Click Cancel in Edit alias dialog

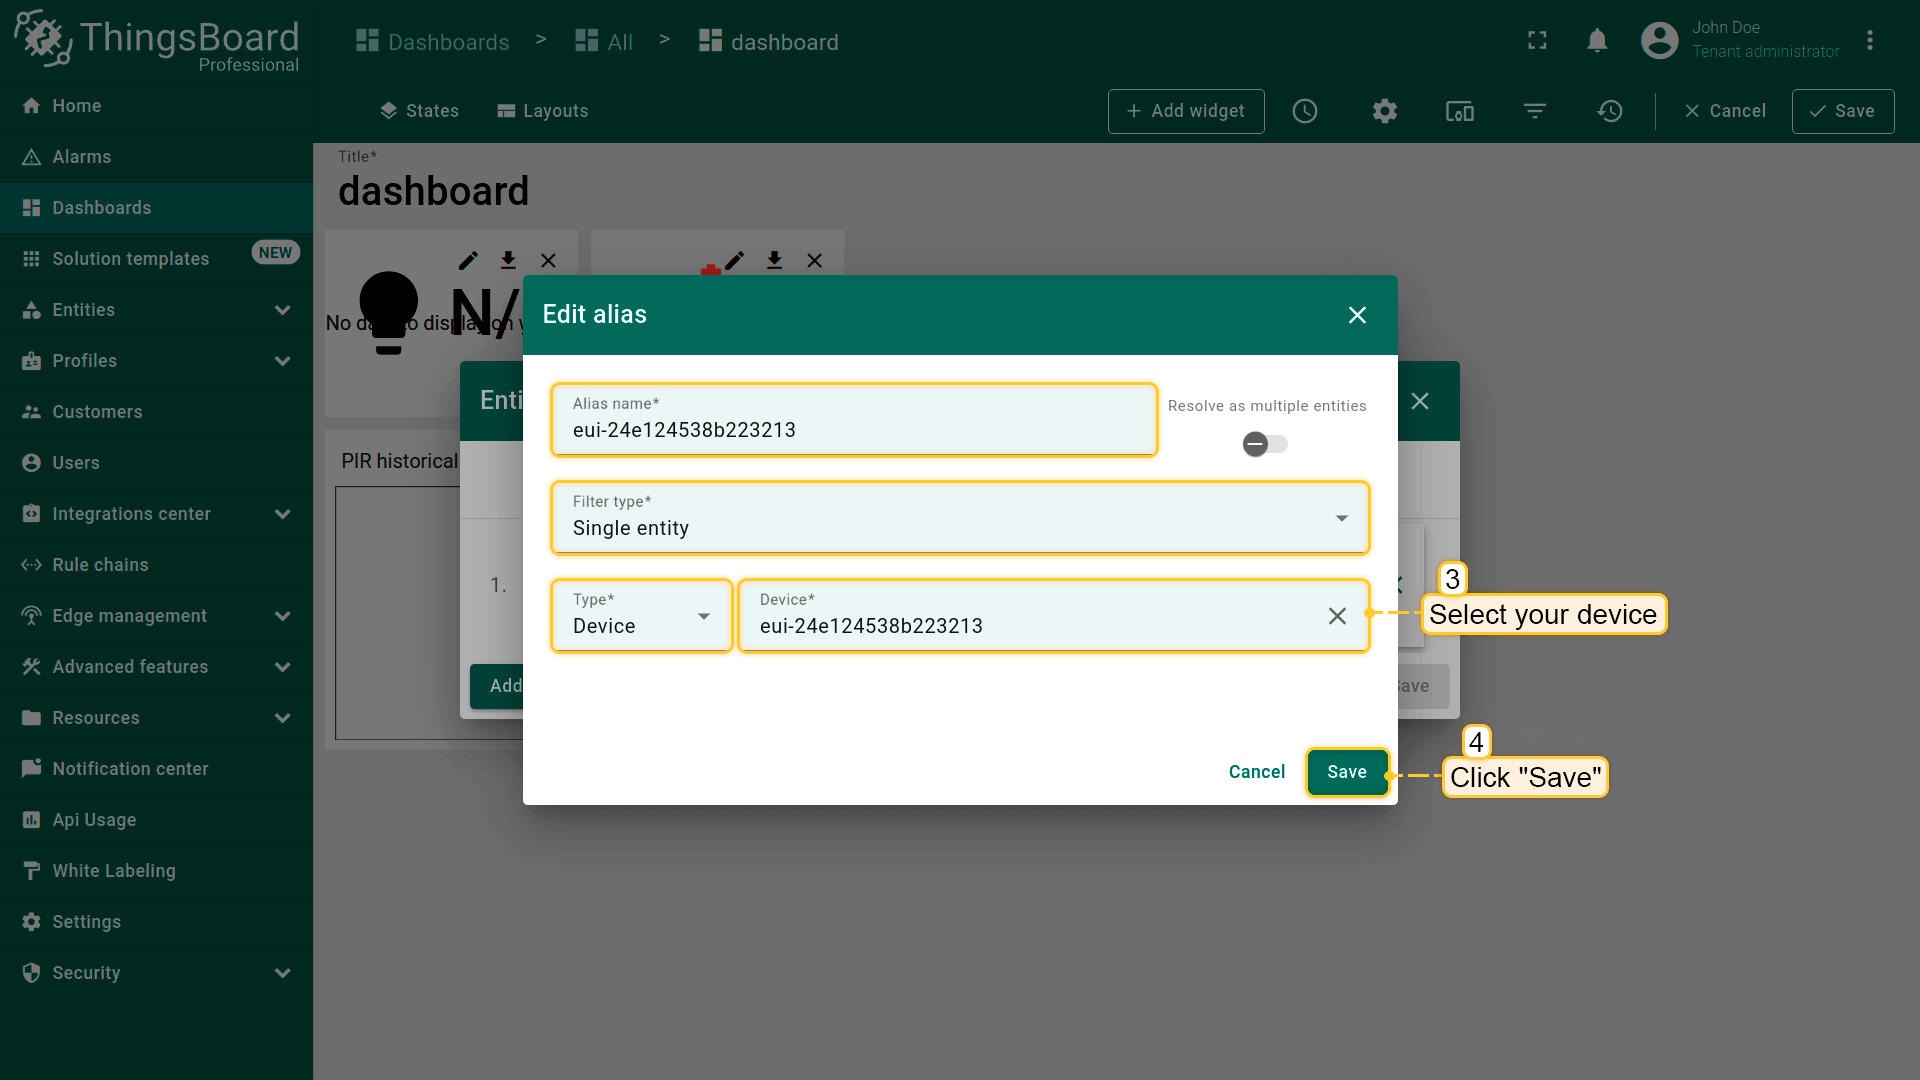pyautogui.click(x=1256, y=772)
